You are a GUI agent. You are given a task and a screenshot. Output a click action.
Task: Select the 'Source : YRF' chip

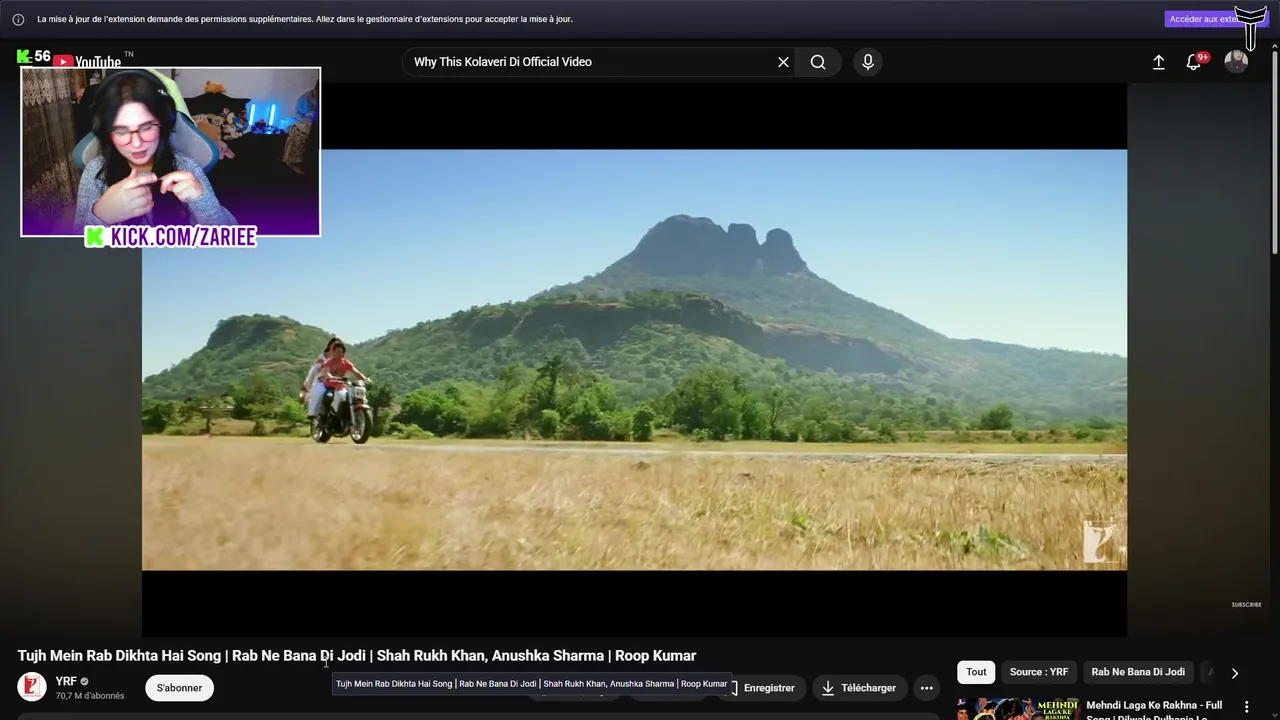1039,672
